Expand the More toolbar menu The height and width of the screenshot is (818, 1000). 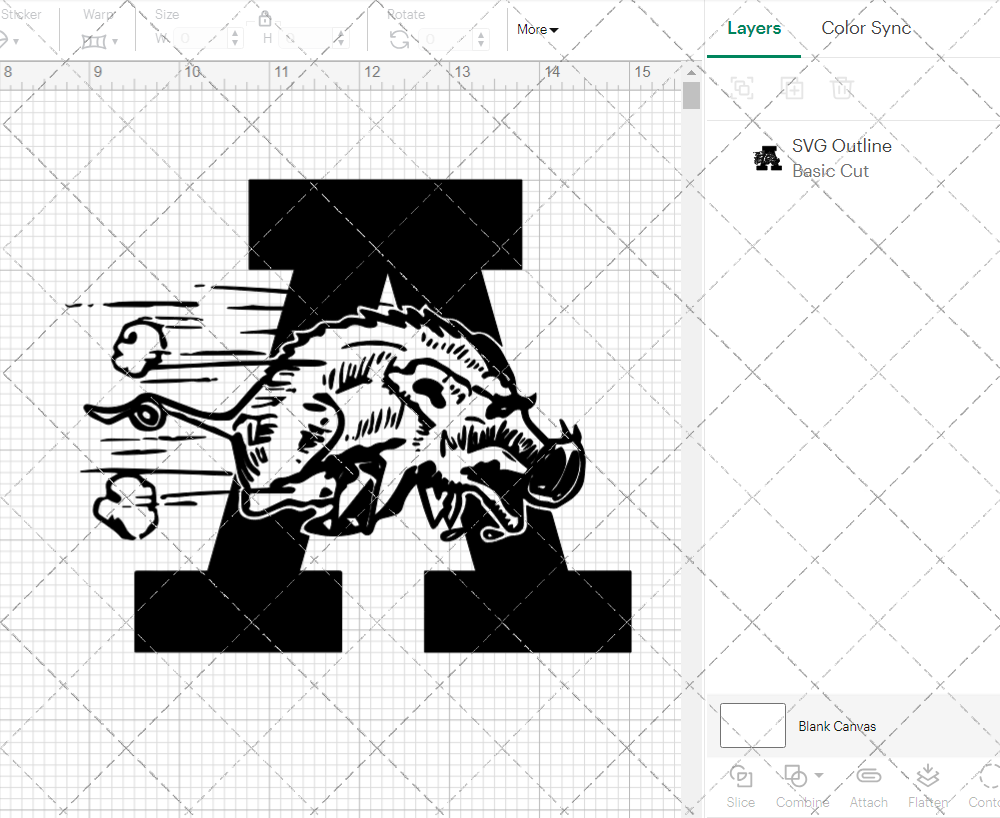click(x=537, y=30)
